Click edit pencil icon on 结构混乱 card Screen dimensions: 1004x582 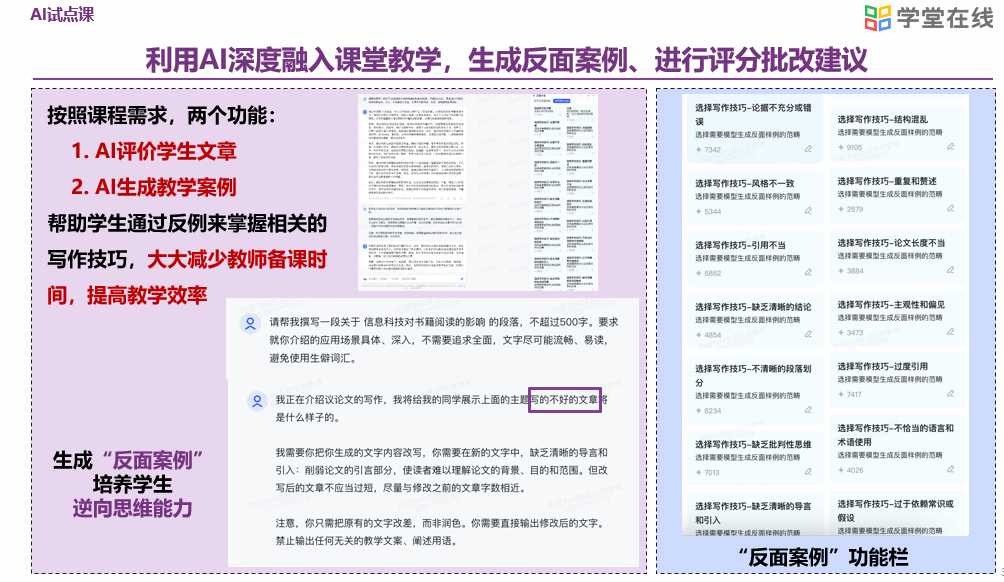point(949,148)
